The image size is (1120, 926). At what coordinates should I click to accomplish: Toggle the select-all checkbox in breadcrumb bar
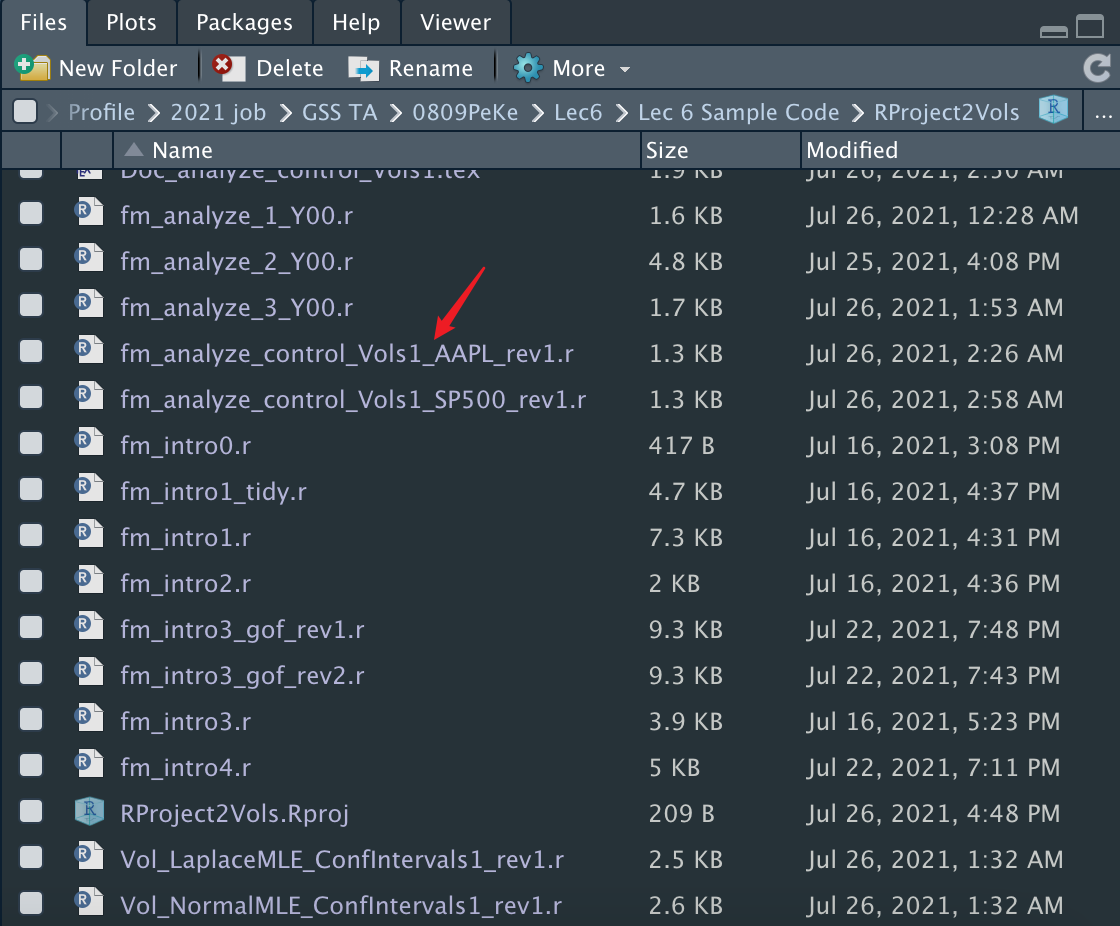[25, 112]
